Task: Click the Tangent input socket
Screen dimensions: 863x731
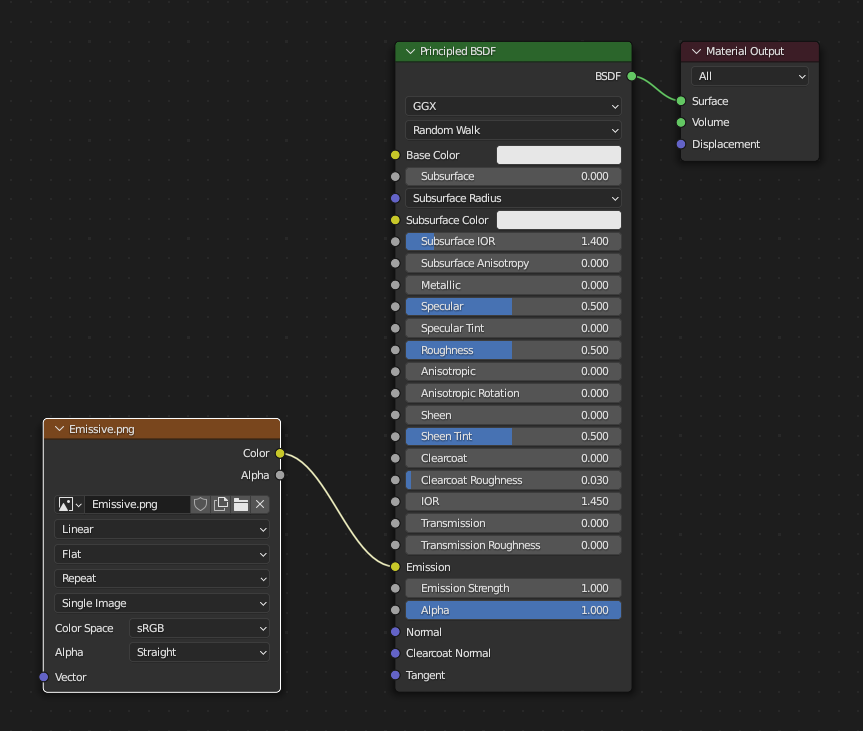Action: click(395, 675)
